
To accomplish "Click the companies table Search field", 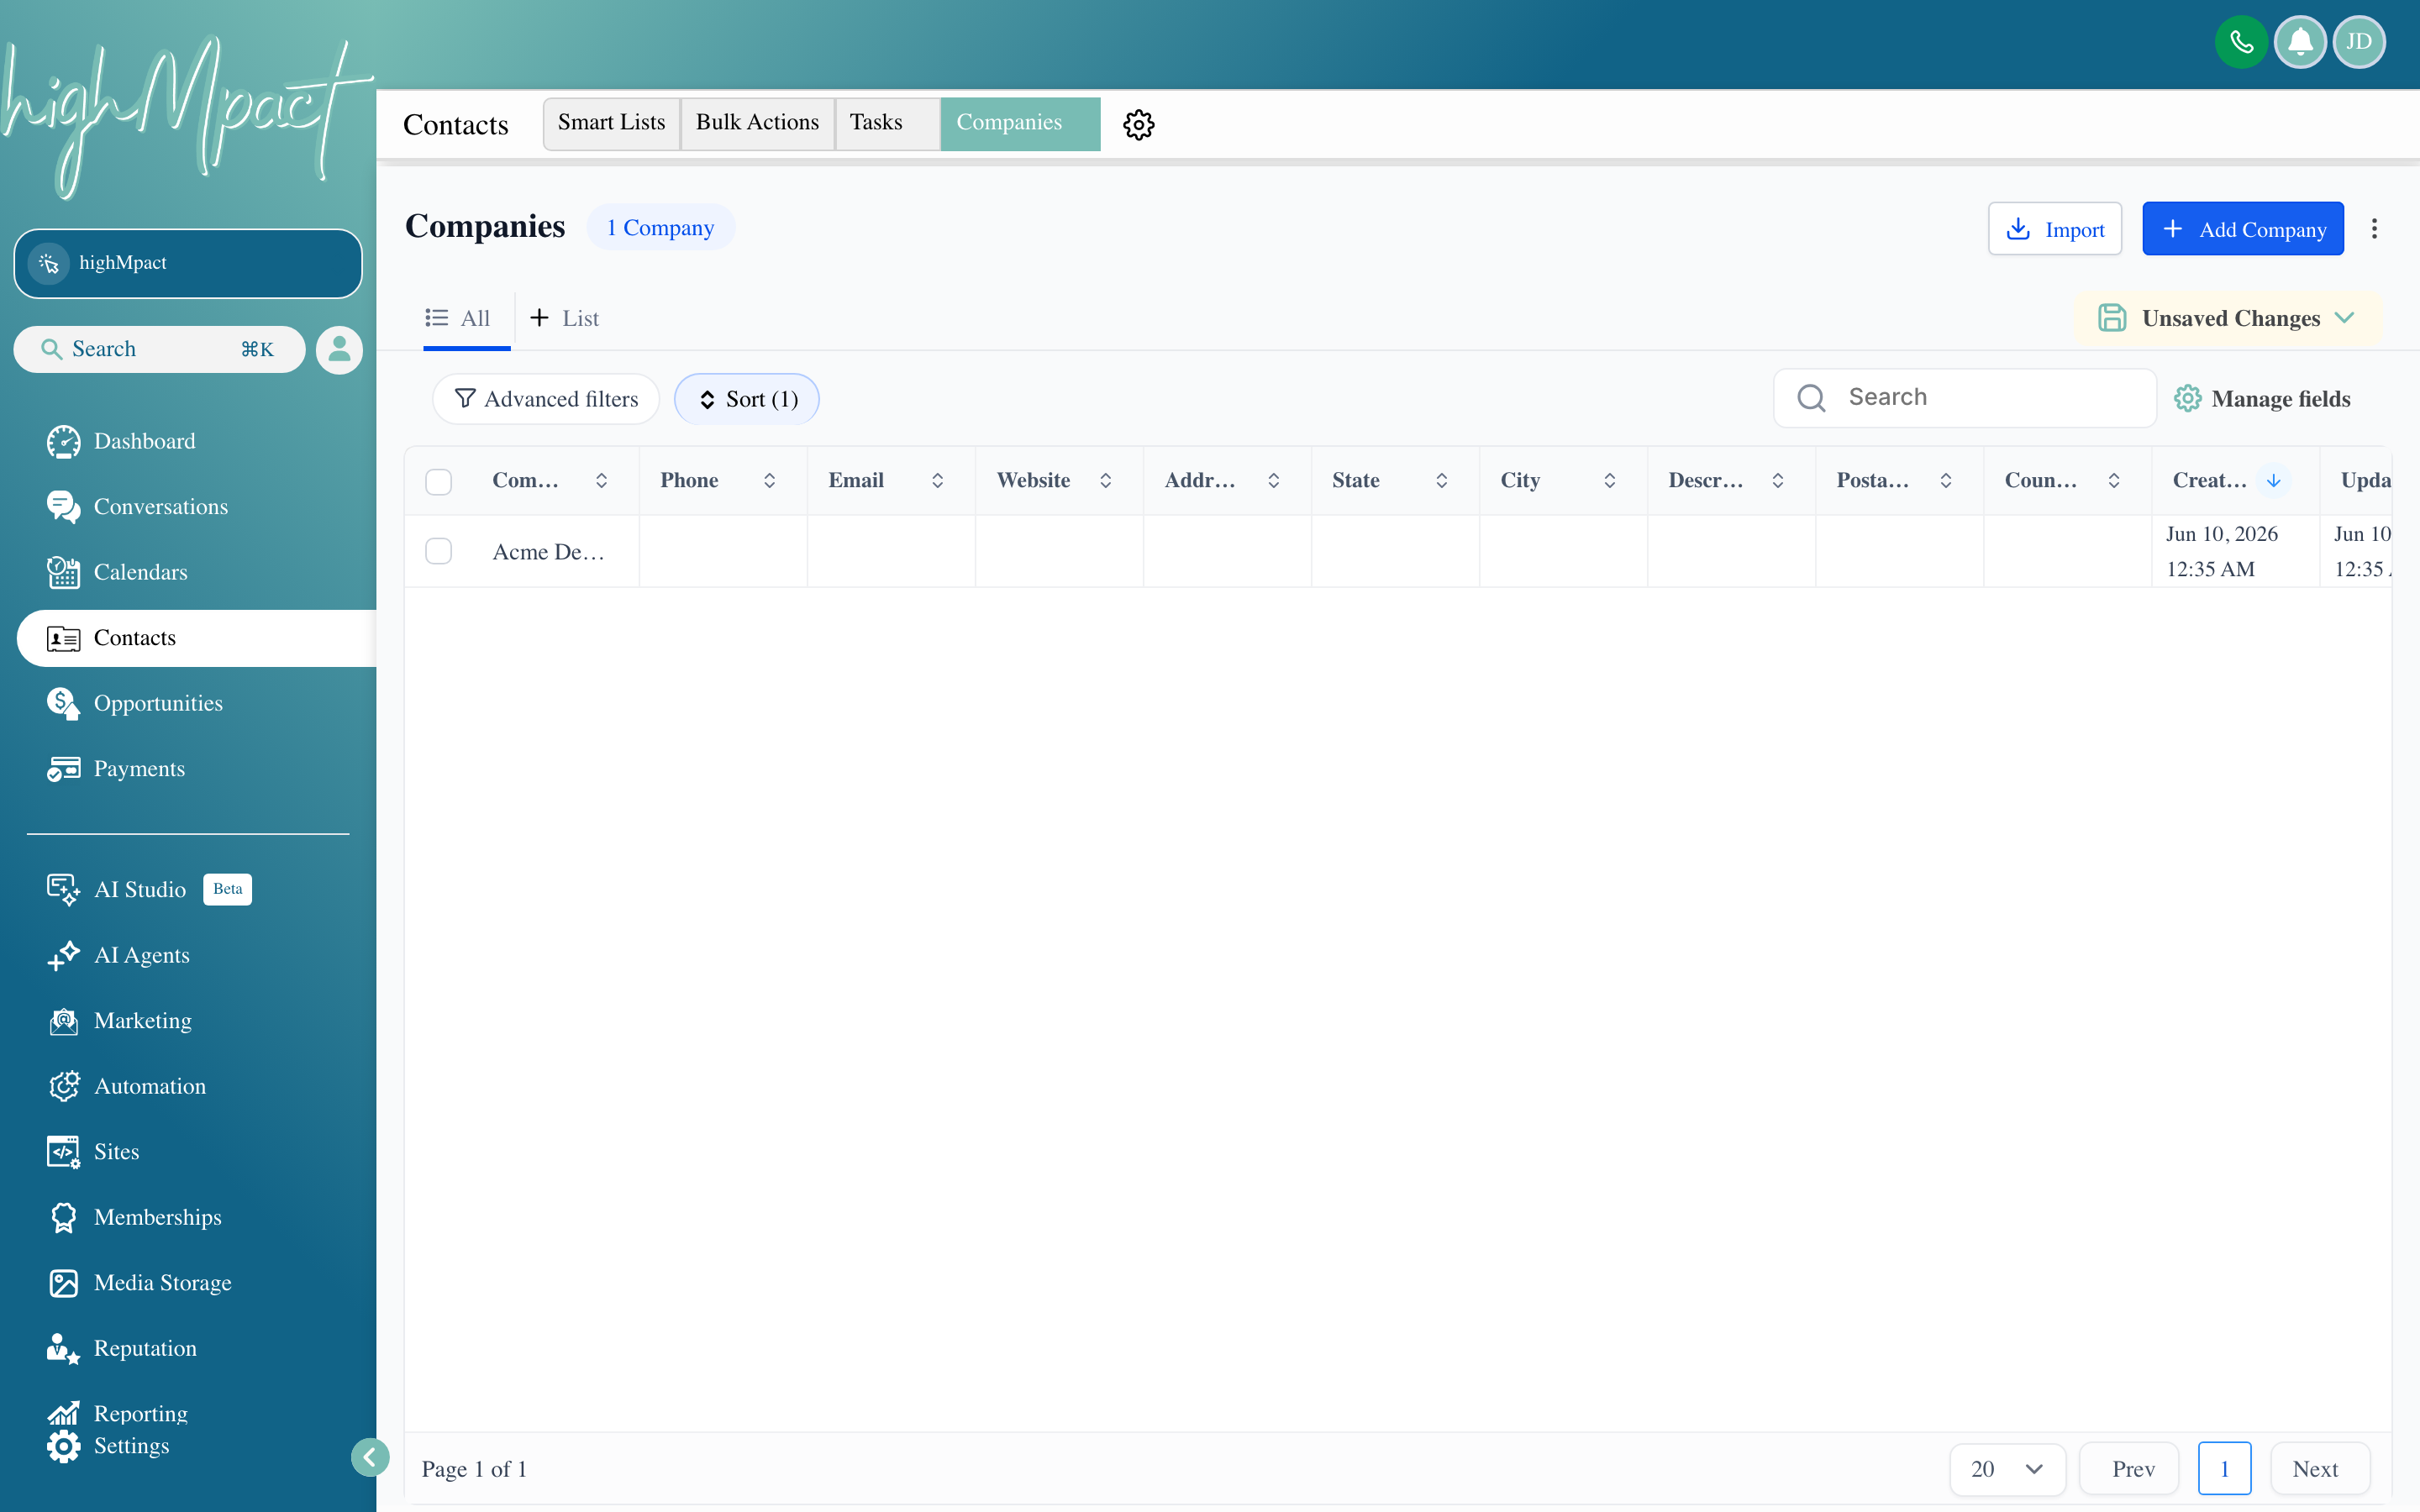I will (1964, 398).
